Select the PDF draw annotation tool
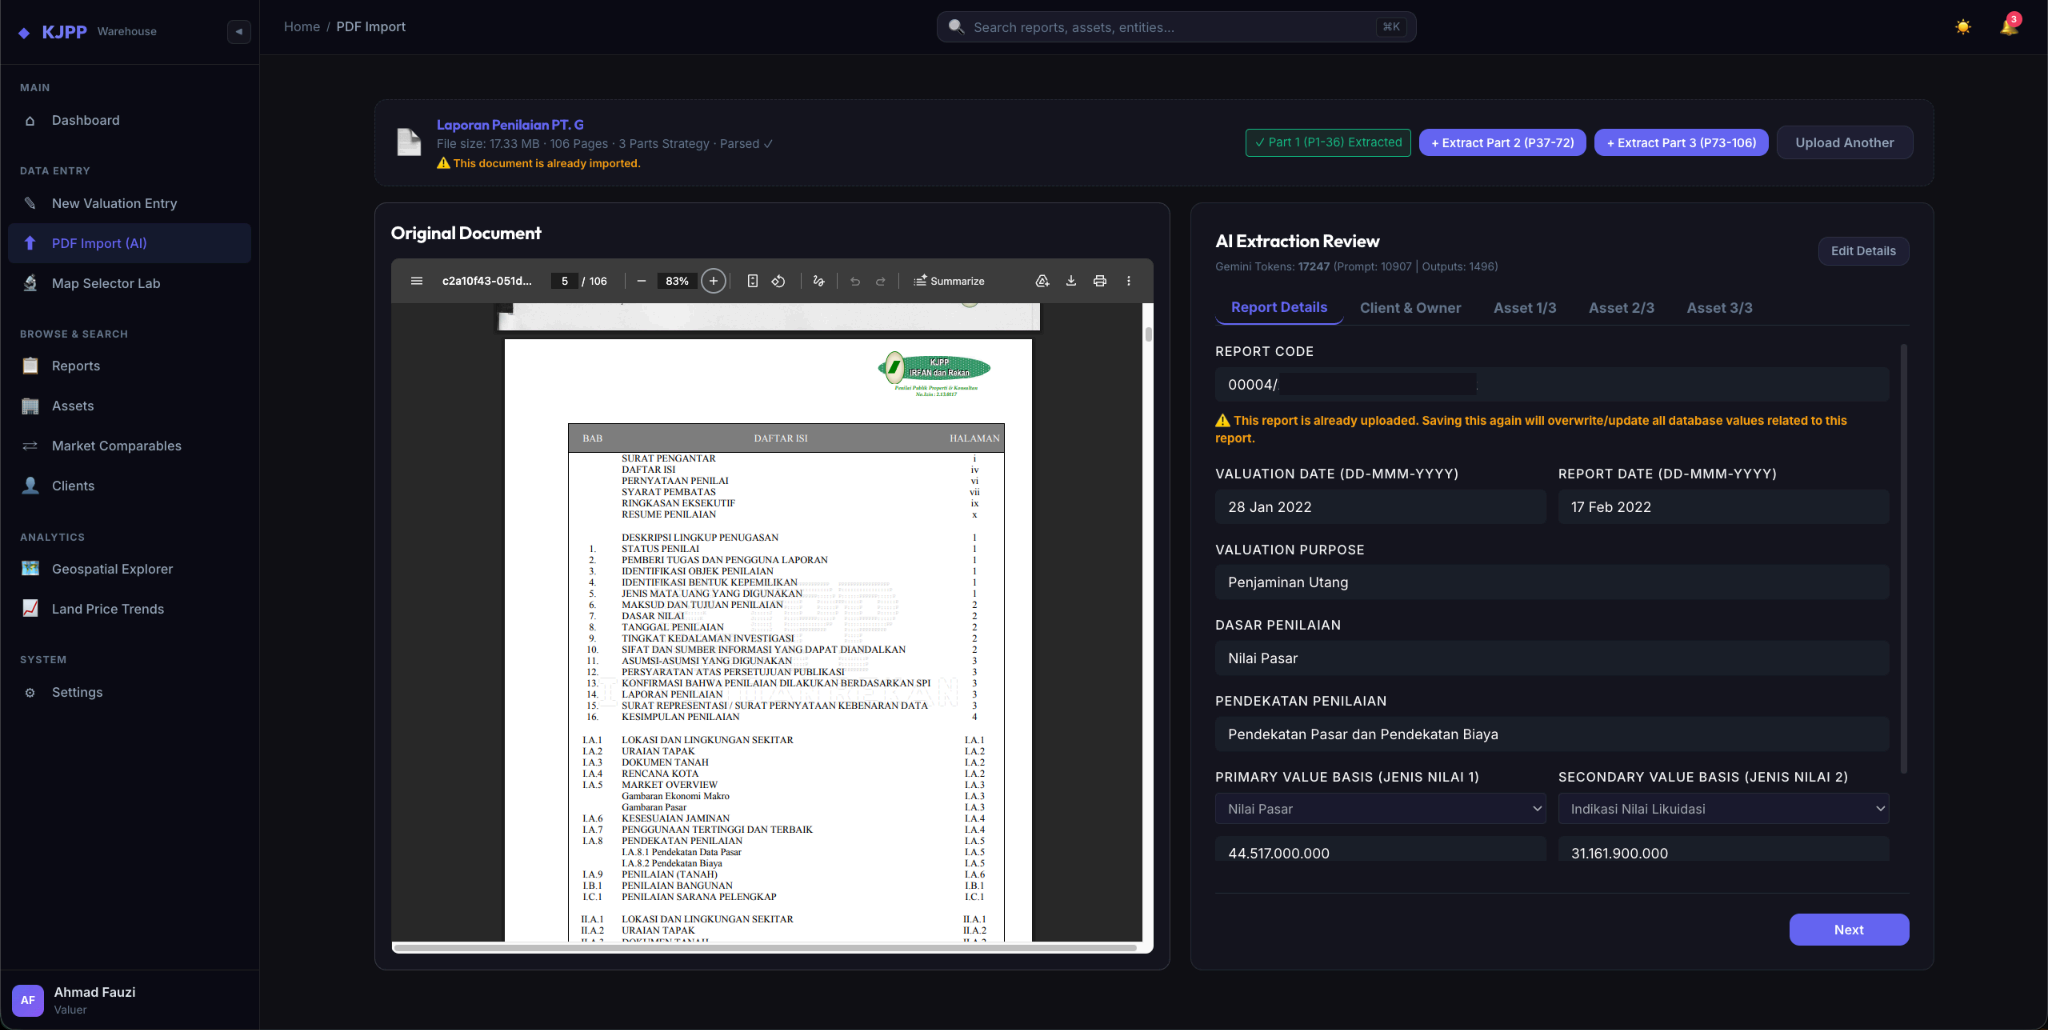 click(818, 281)
